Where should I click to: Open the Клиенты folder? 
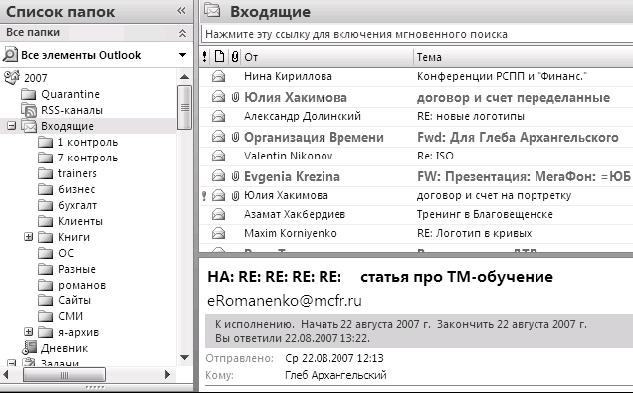tap(80, 221)
